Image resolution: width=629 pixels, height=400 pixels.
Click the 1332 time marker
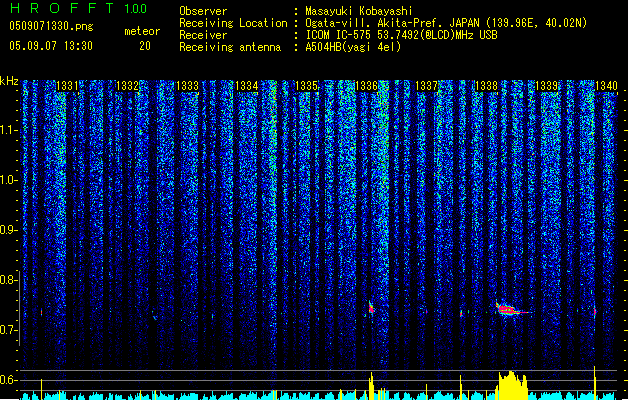click(127, 86)
